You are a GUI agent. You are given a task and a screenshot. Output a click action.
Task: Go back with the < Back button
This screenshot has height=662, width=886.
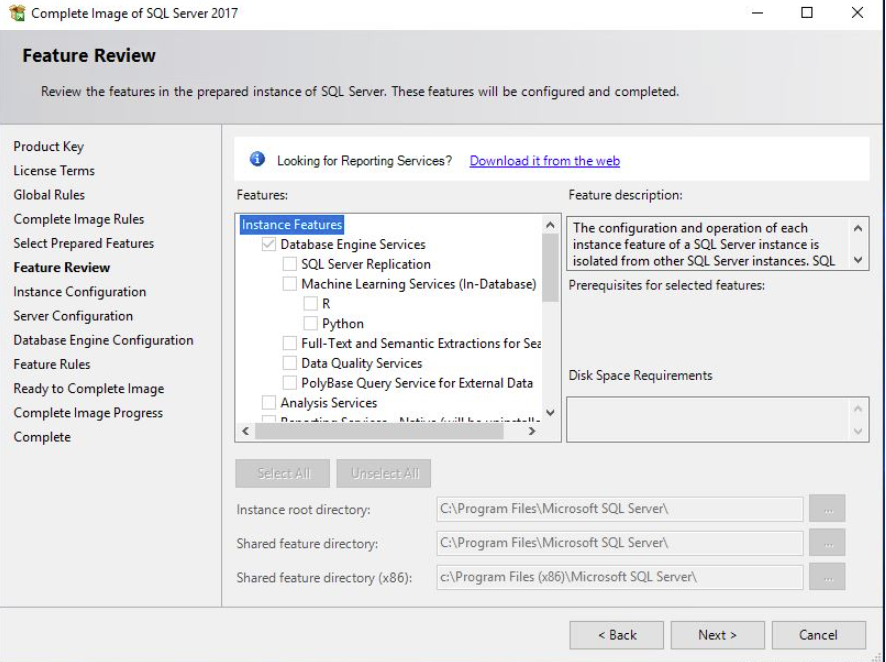coord(616,635)
